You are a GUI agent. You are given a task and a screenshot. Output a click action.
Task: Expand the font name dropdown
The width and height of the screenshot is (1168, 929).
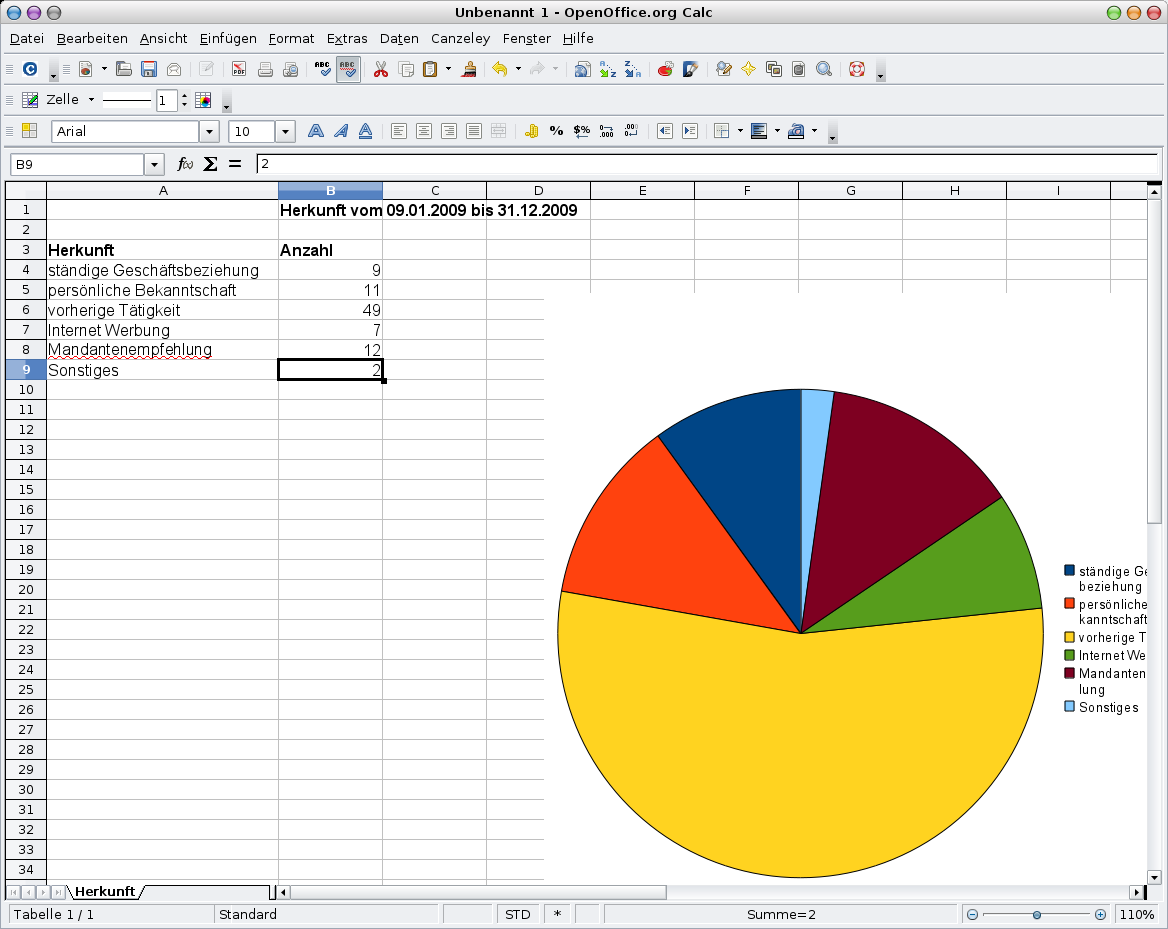tap(209, 131)
